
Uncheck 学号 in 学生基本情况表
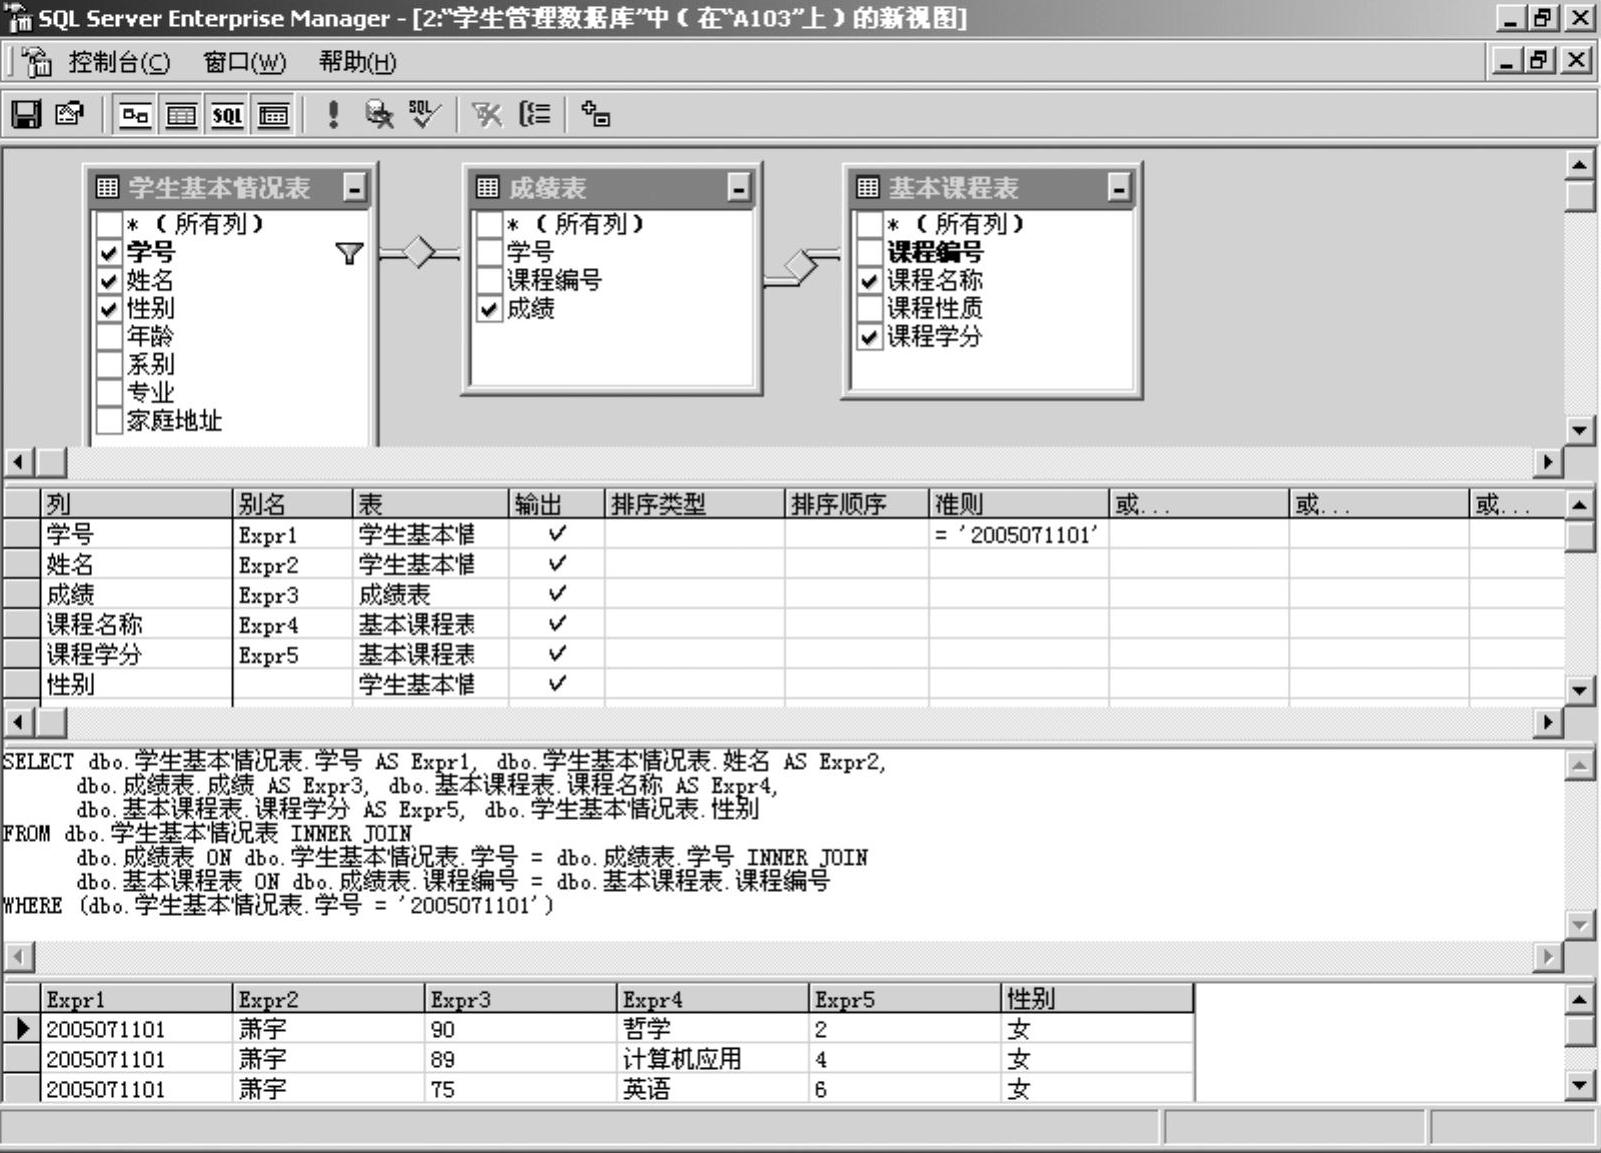click(x=109, y=253)
